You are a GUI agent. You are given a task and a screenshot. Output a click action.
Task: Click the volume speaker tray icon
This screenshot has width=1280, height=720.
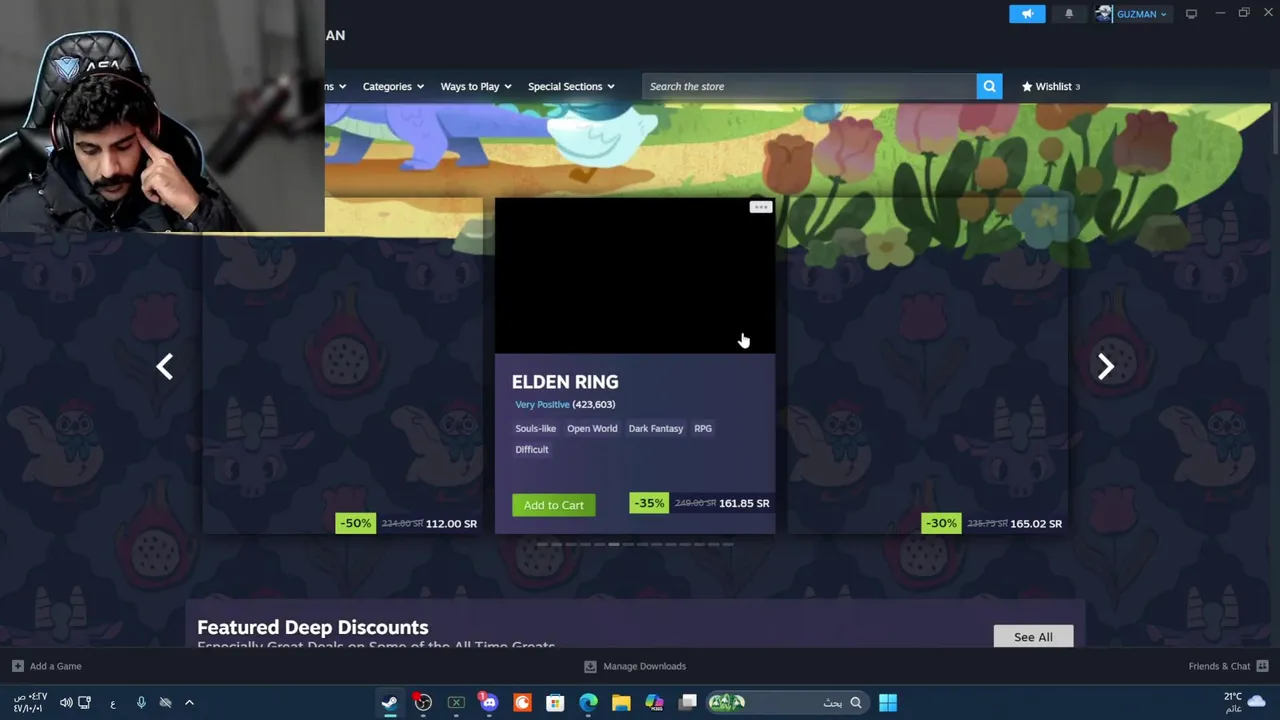click(66, 702)
